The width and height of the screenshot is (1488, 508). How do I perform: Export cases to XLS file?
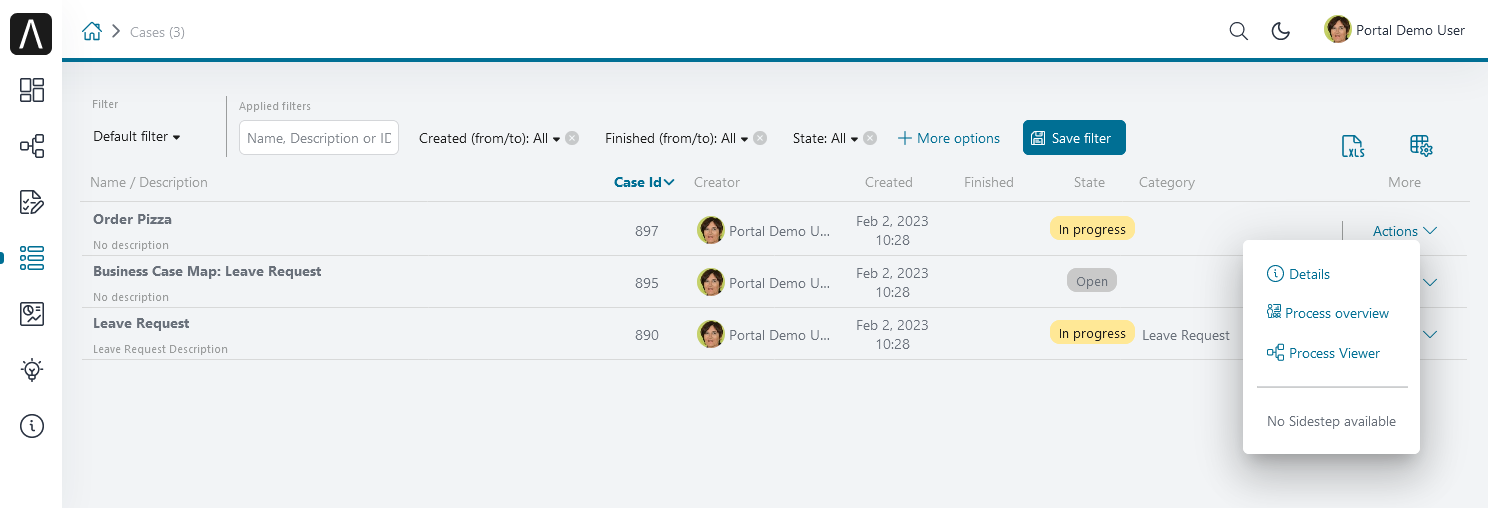tap(1353, 146)
